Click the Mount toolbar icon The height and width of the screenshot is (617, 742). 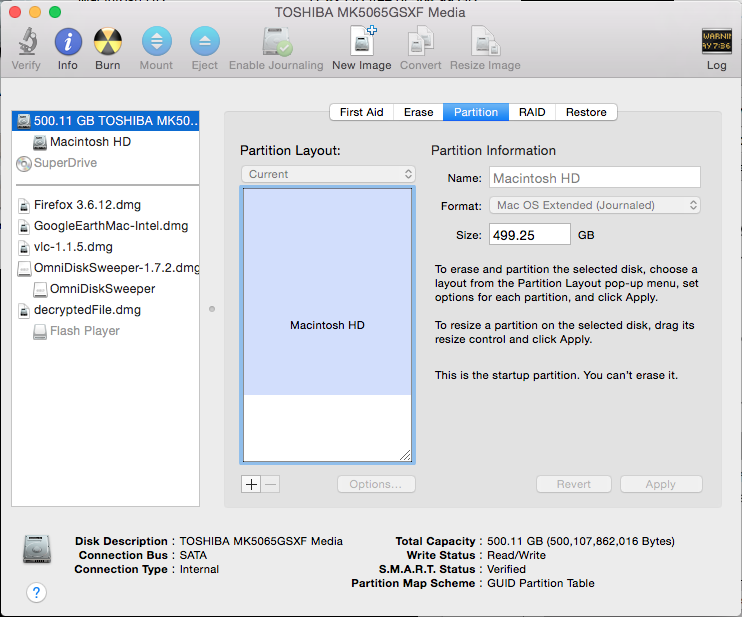[x=156, y=42]
